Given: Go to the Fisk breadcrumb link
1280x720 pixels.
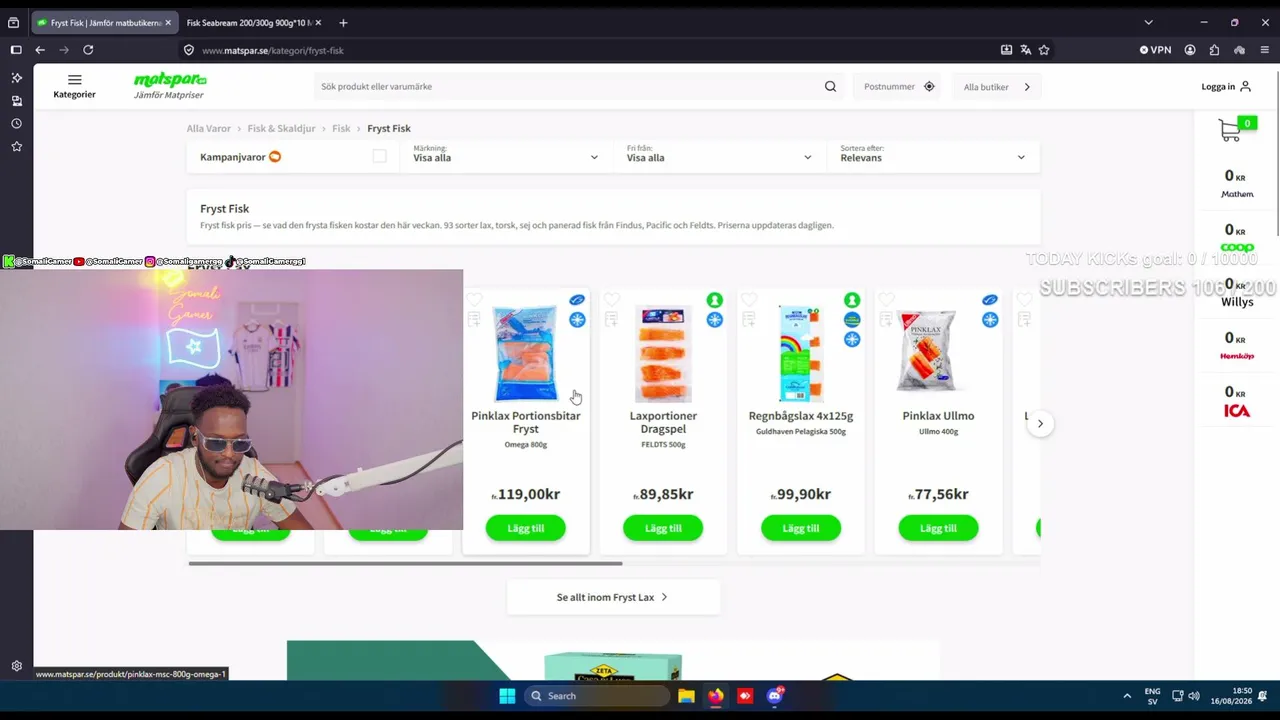Looking at the screenshot, I should tap(341, 128).
